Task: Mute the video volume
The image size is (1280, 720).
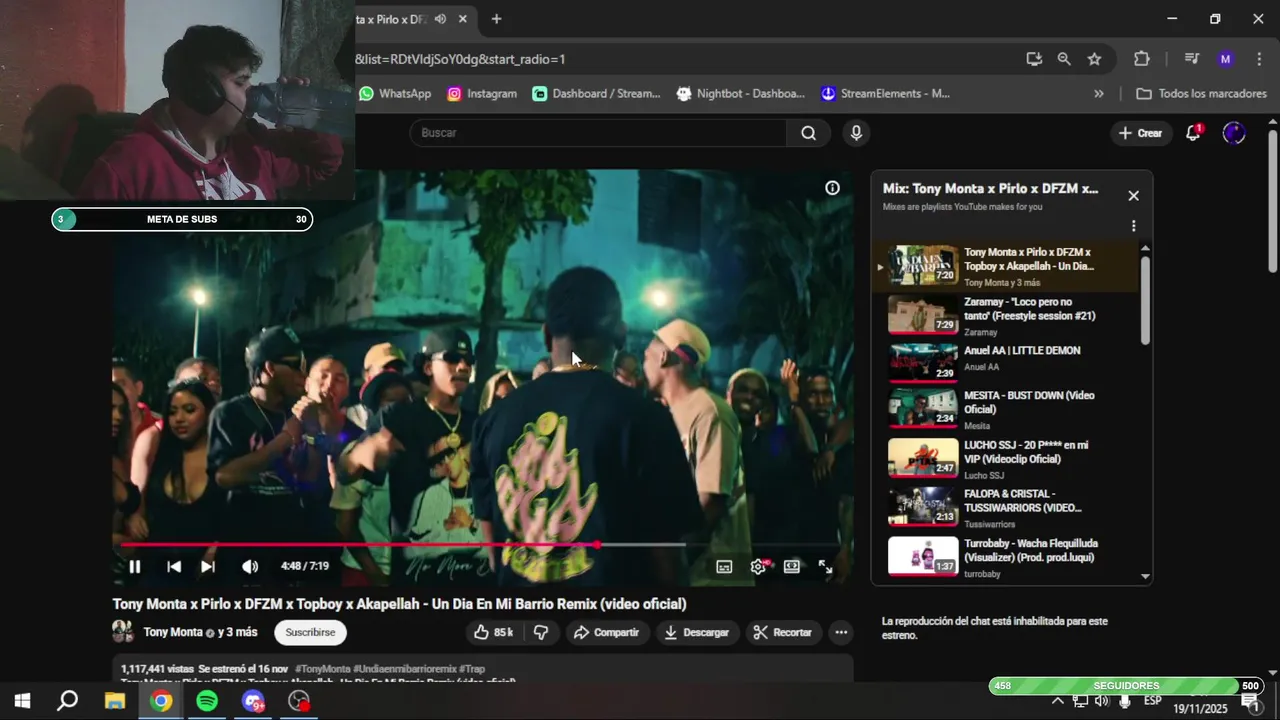Action: click(x=250, y=566)
